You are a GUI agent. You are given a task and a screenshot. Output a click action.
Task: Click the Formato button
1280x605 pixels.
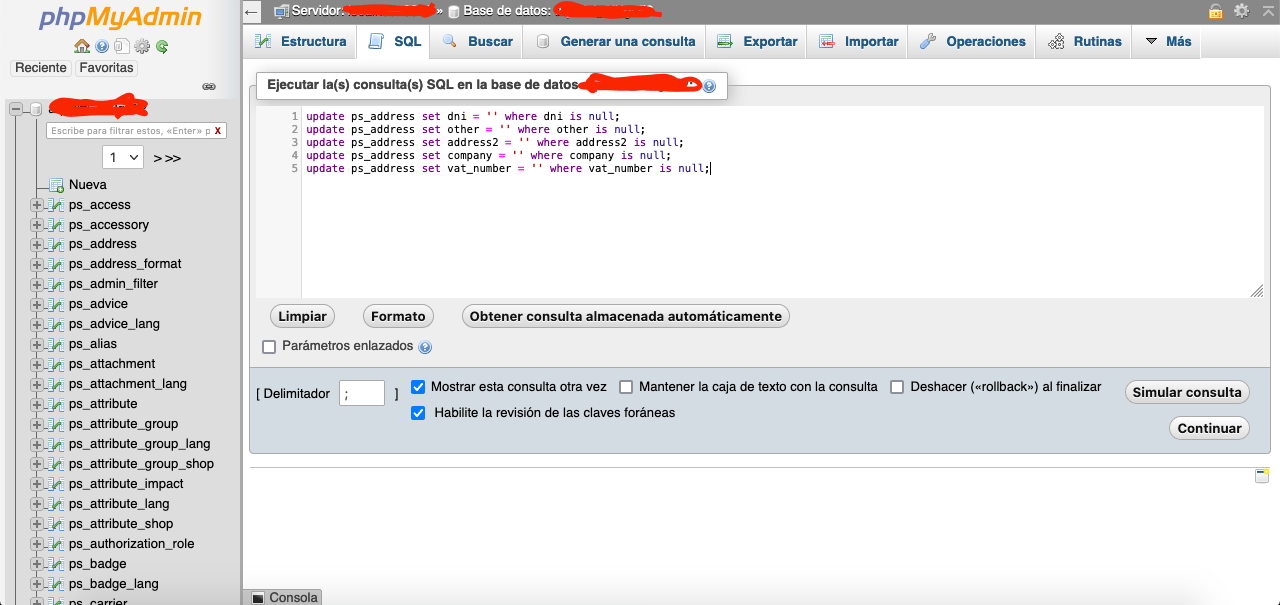398,316
